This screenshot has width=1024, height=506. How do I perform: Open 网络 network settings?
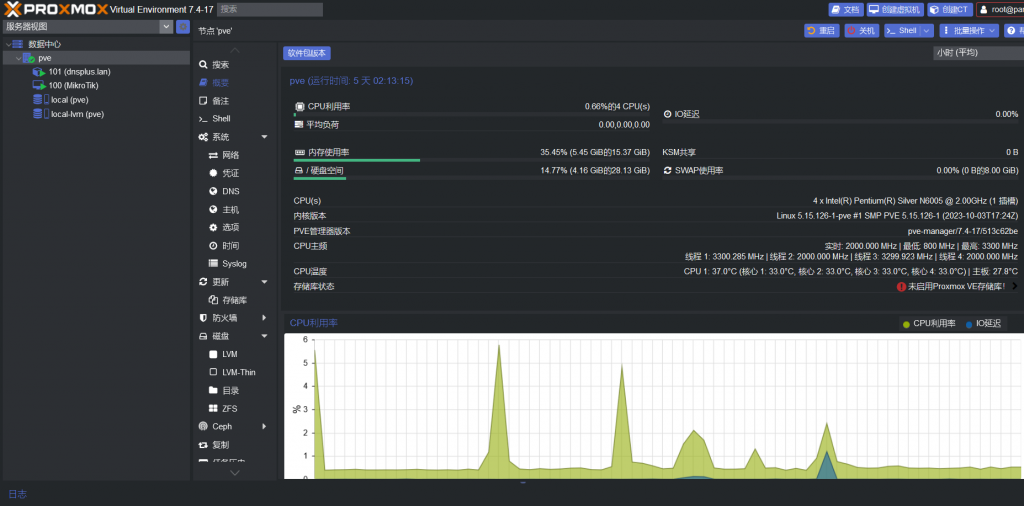point(231,155)
